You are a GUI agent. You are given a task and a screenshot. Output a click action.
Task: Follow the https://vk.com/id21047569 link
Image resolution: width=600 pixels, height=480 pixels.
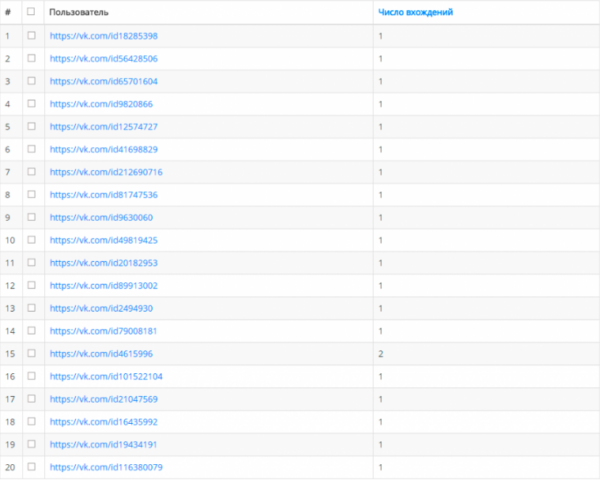(104, 399)
